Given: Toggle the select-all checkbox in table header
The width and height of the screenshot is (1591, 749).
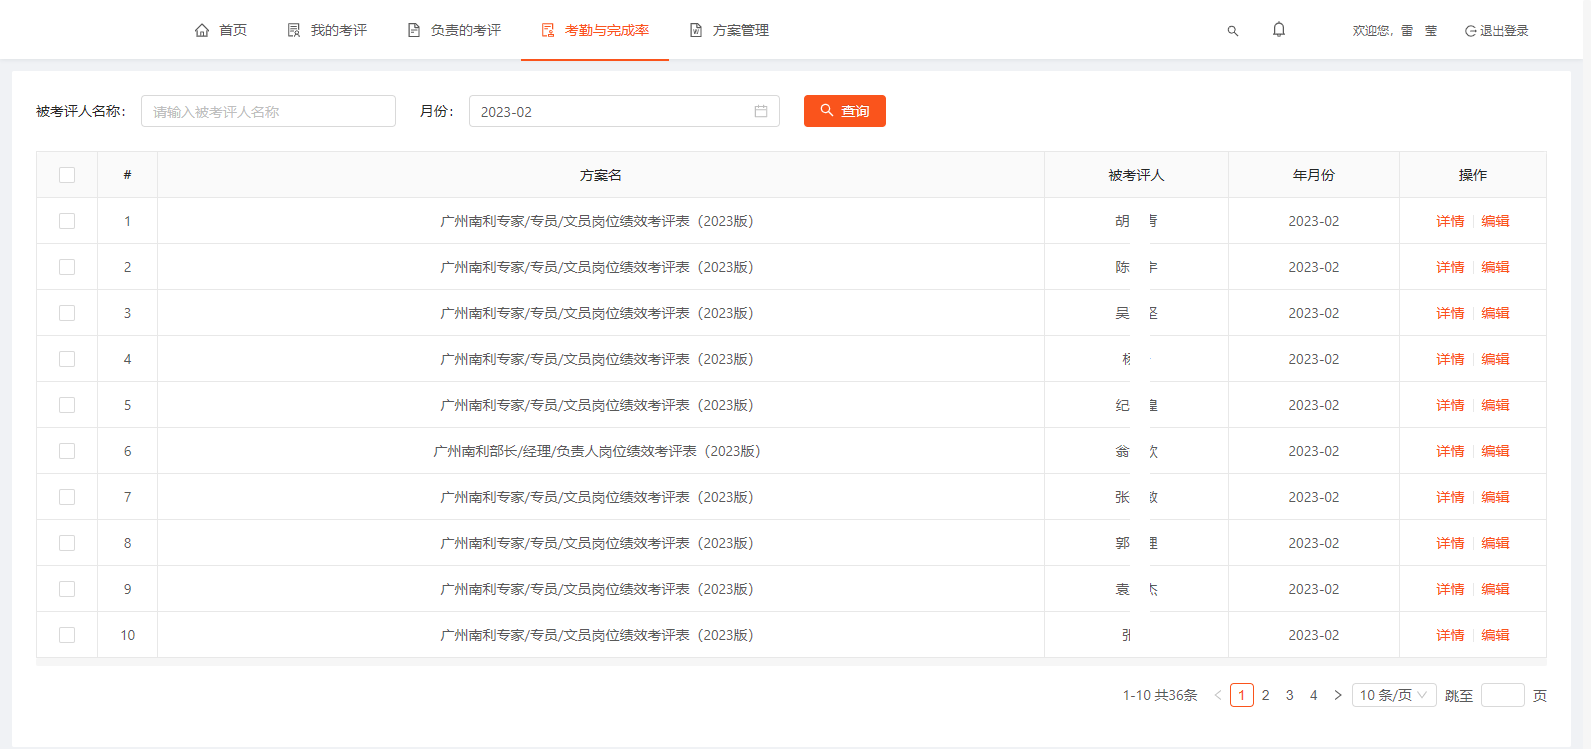Looking at the screenshot, I should (x=67, y=175).
